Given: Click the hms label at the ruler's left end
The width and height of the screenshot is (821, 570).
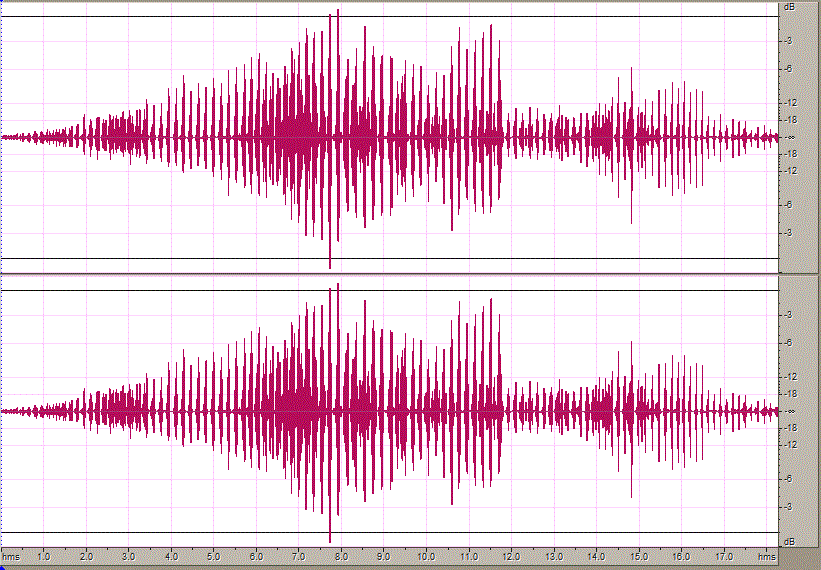Looking at the screenshot, I should (x=12, y=556).
